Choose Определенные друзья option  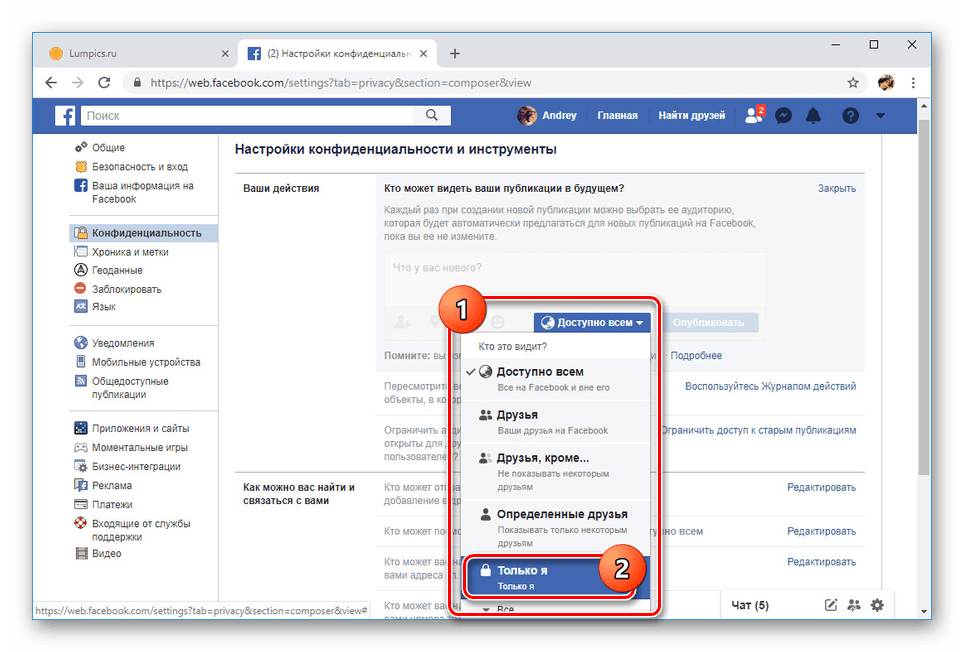[x=555, y=527]
